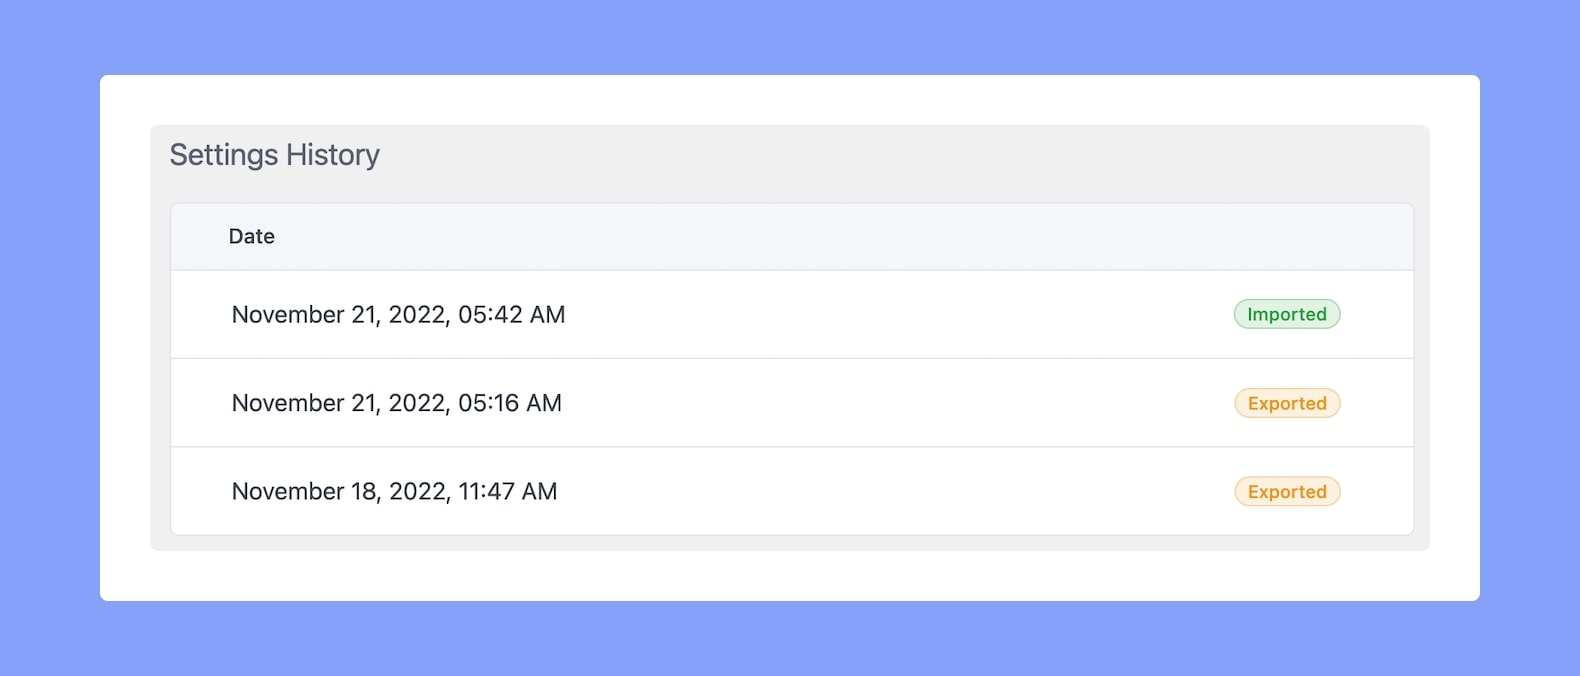Viewport: 1580px width, 676px height.
Task: Select the November 21, 05:16 AM entry
Action: [x=792, y=403]
